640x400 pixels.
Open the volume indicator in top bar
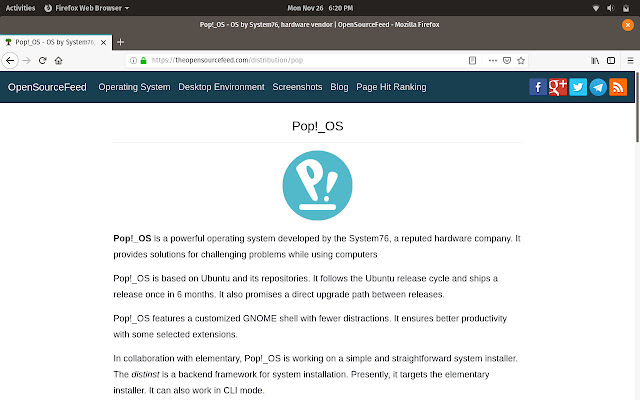pos(611,8)
